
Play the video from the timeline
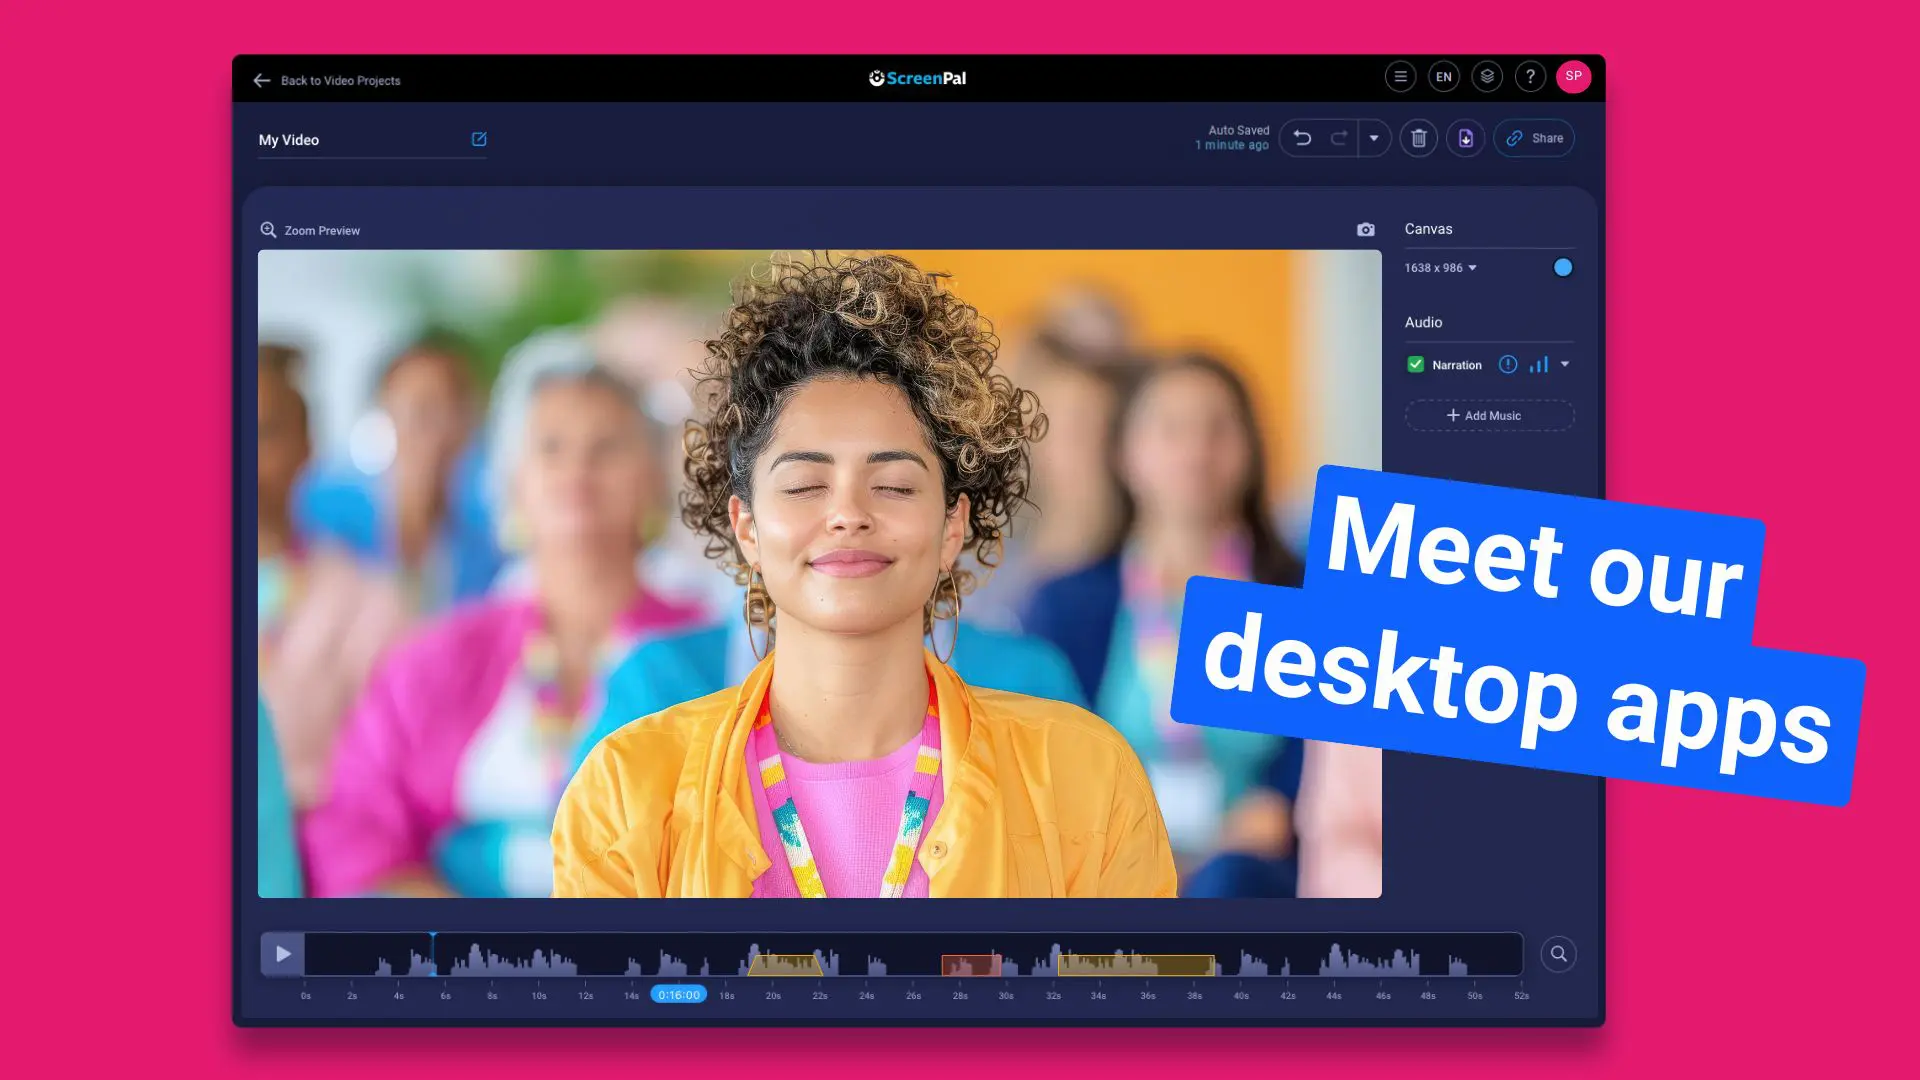coord(283,954)
